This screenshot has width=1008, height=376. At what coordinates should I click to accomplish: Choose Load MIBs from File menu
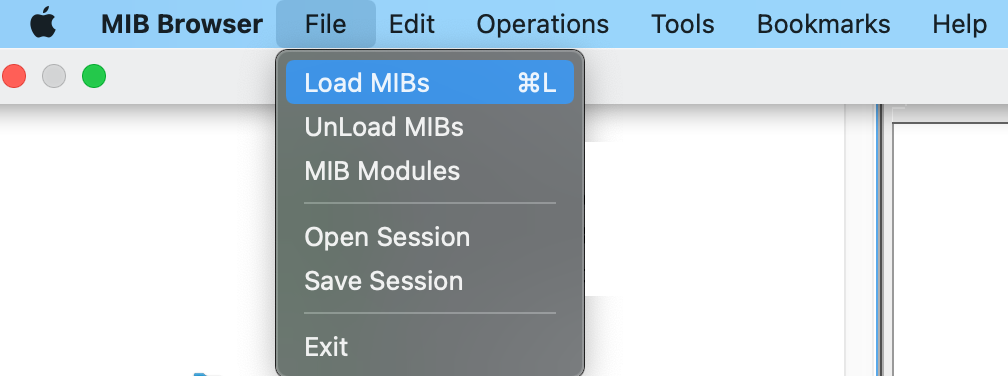tap(429, 82)
